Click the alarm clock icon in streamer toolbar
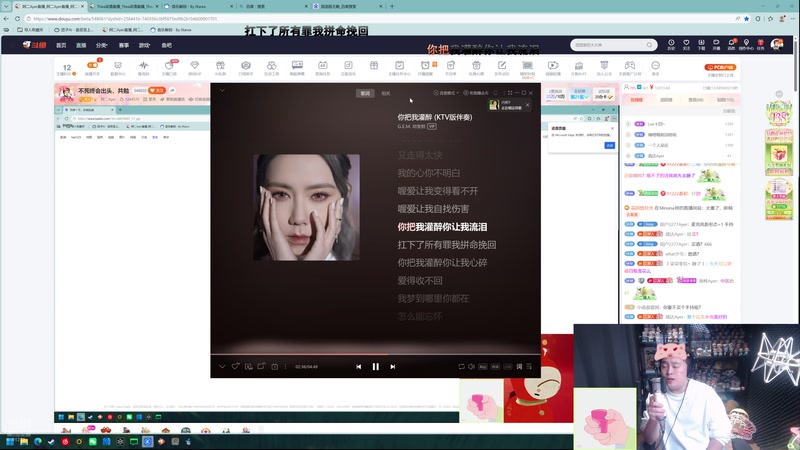 (x=424, y=65)
